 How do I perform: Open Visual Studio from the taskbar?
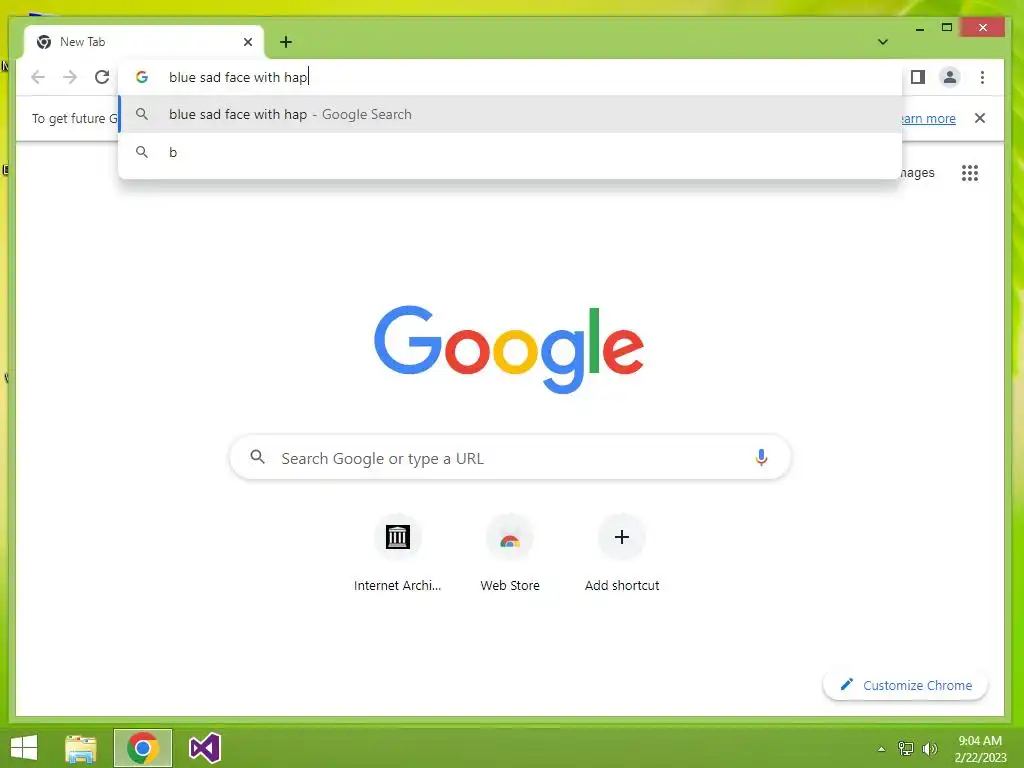[x=204, y=748]
